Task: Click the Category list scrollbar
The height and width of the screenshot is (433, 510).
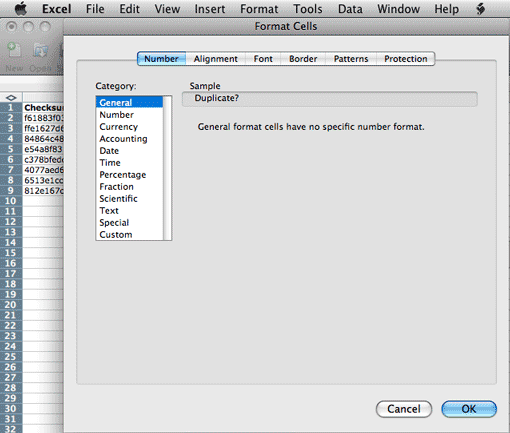Action: [x=167, y=168]
